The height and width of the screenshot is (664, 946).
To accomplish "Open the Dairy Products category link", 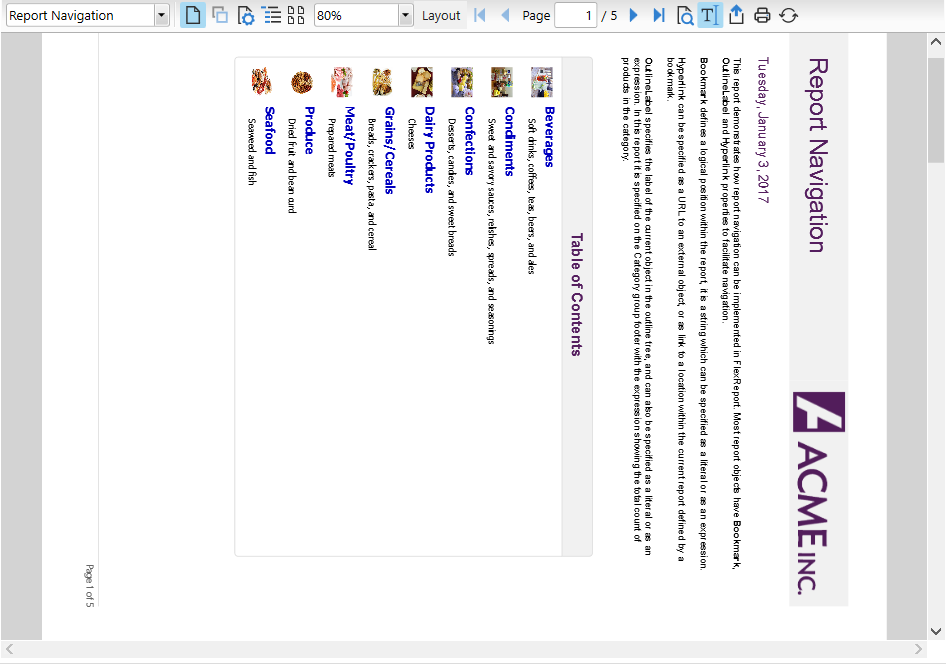I will (x=429, y=150).
